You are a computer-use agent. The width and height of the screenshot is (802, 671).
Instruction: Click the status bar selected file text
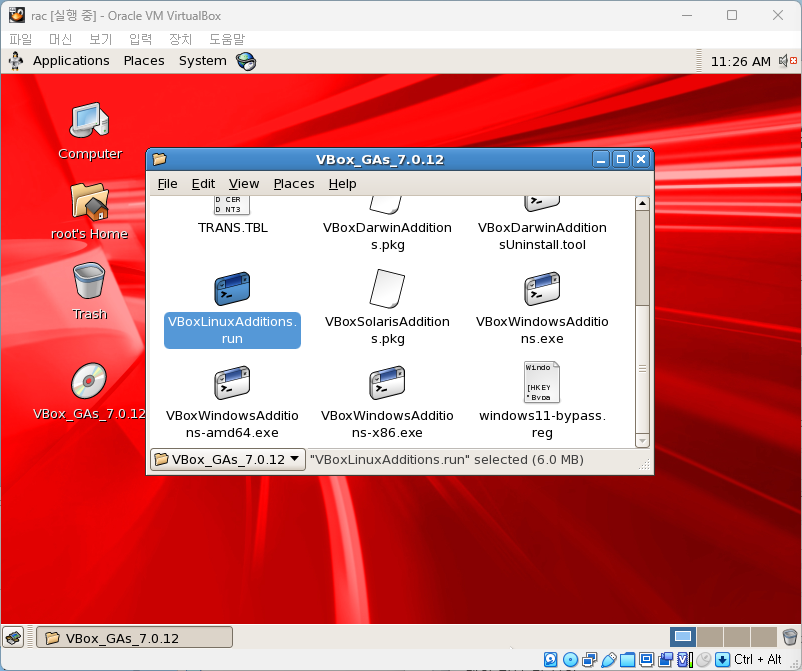click(x=447, y=459)
